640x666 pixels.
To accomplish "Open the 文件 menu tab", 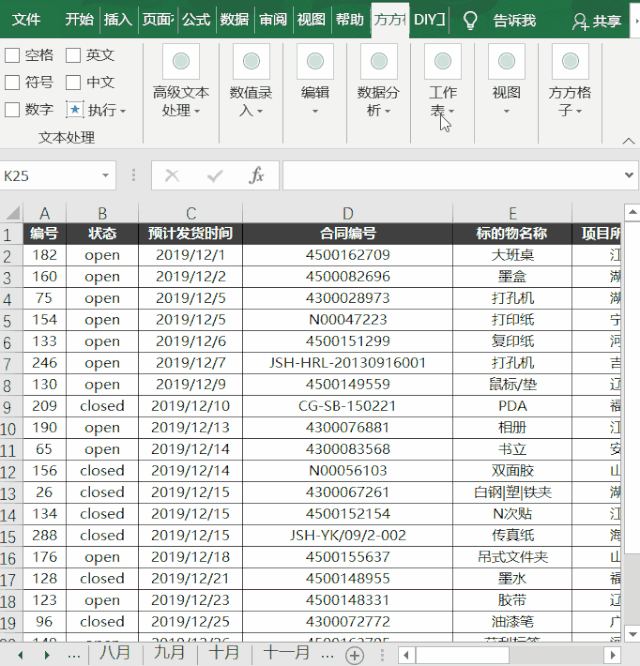I will point(26,20).
